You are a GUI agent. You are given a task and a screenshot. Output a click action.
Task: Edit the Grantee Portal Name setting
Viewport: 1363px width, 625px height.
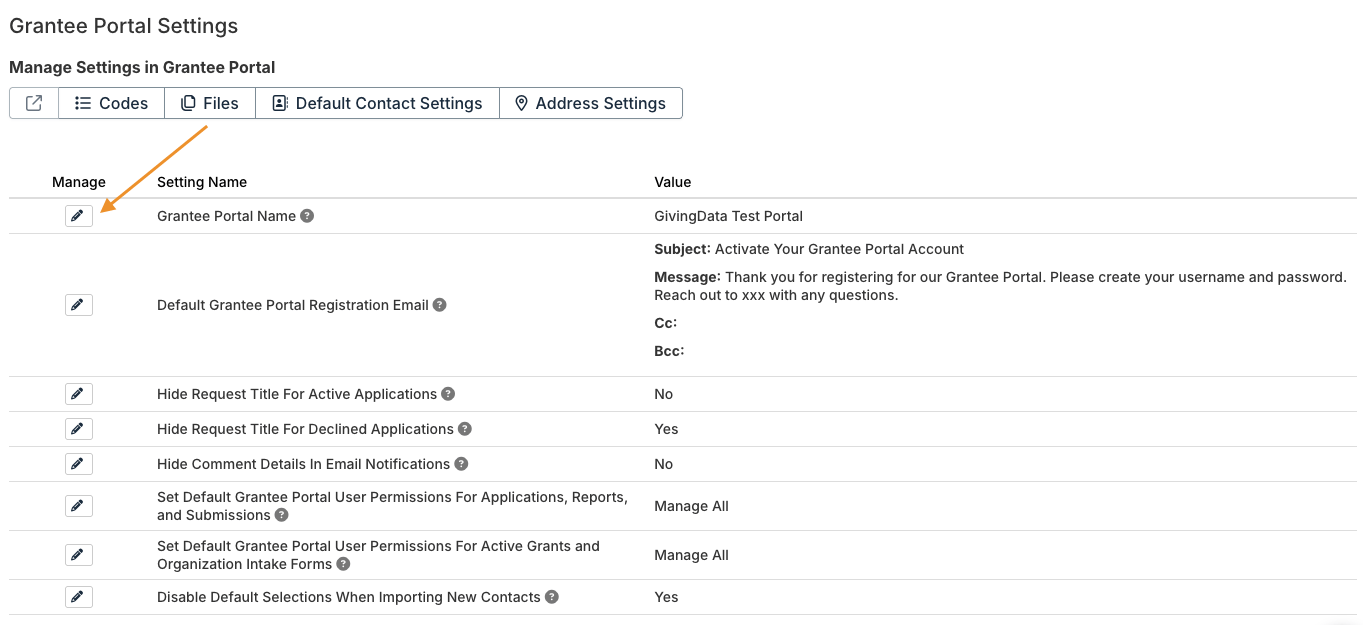click(78, 215)
